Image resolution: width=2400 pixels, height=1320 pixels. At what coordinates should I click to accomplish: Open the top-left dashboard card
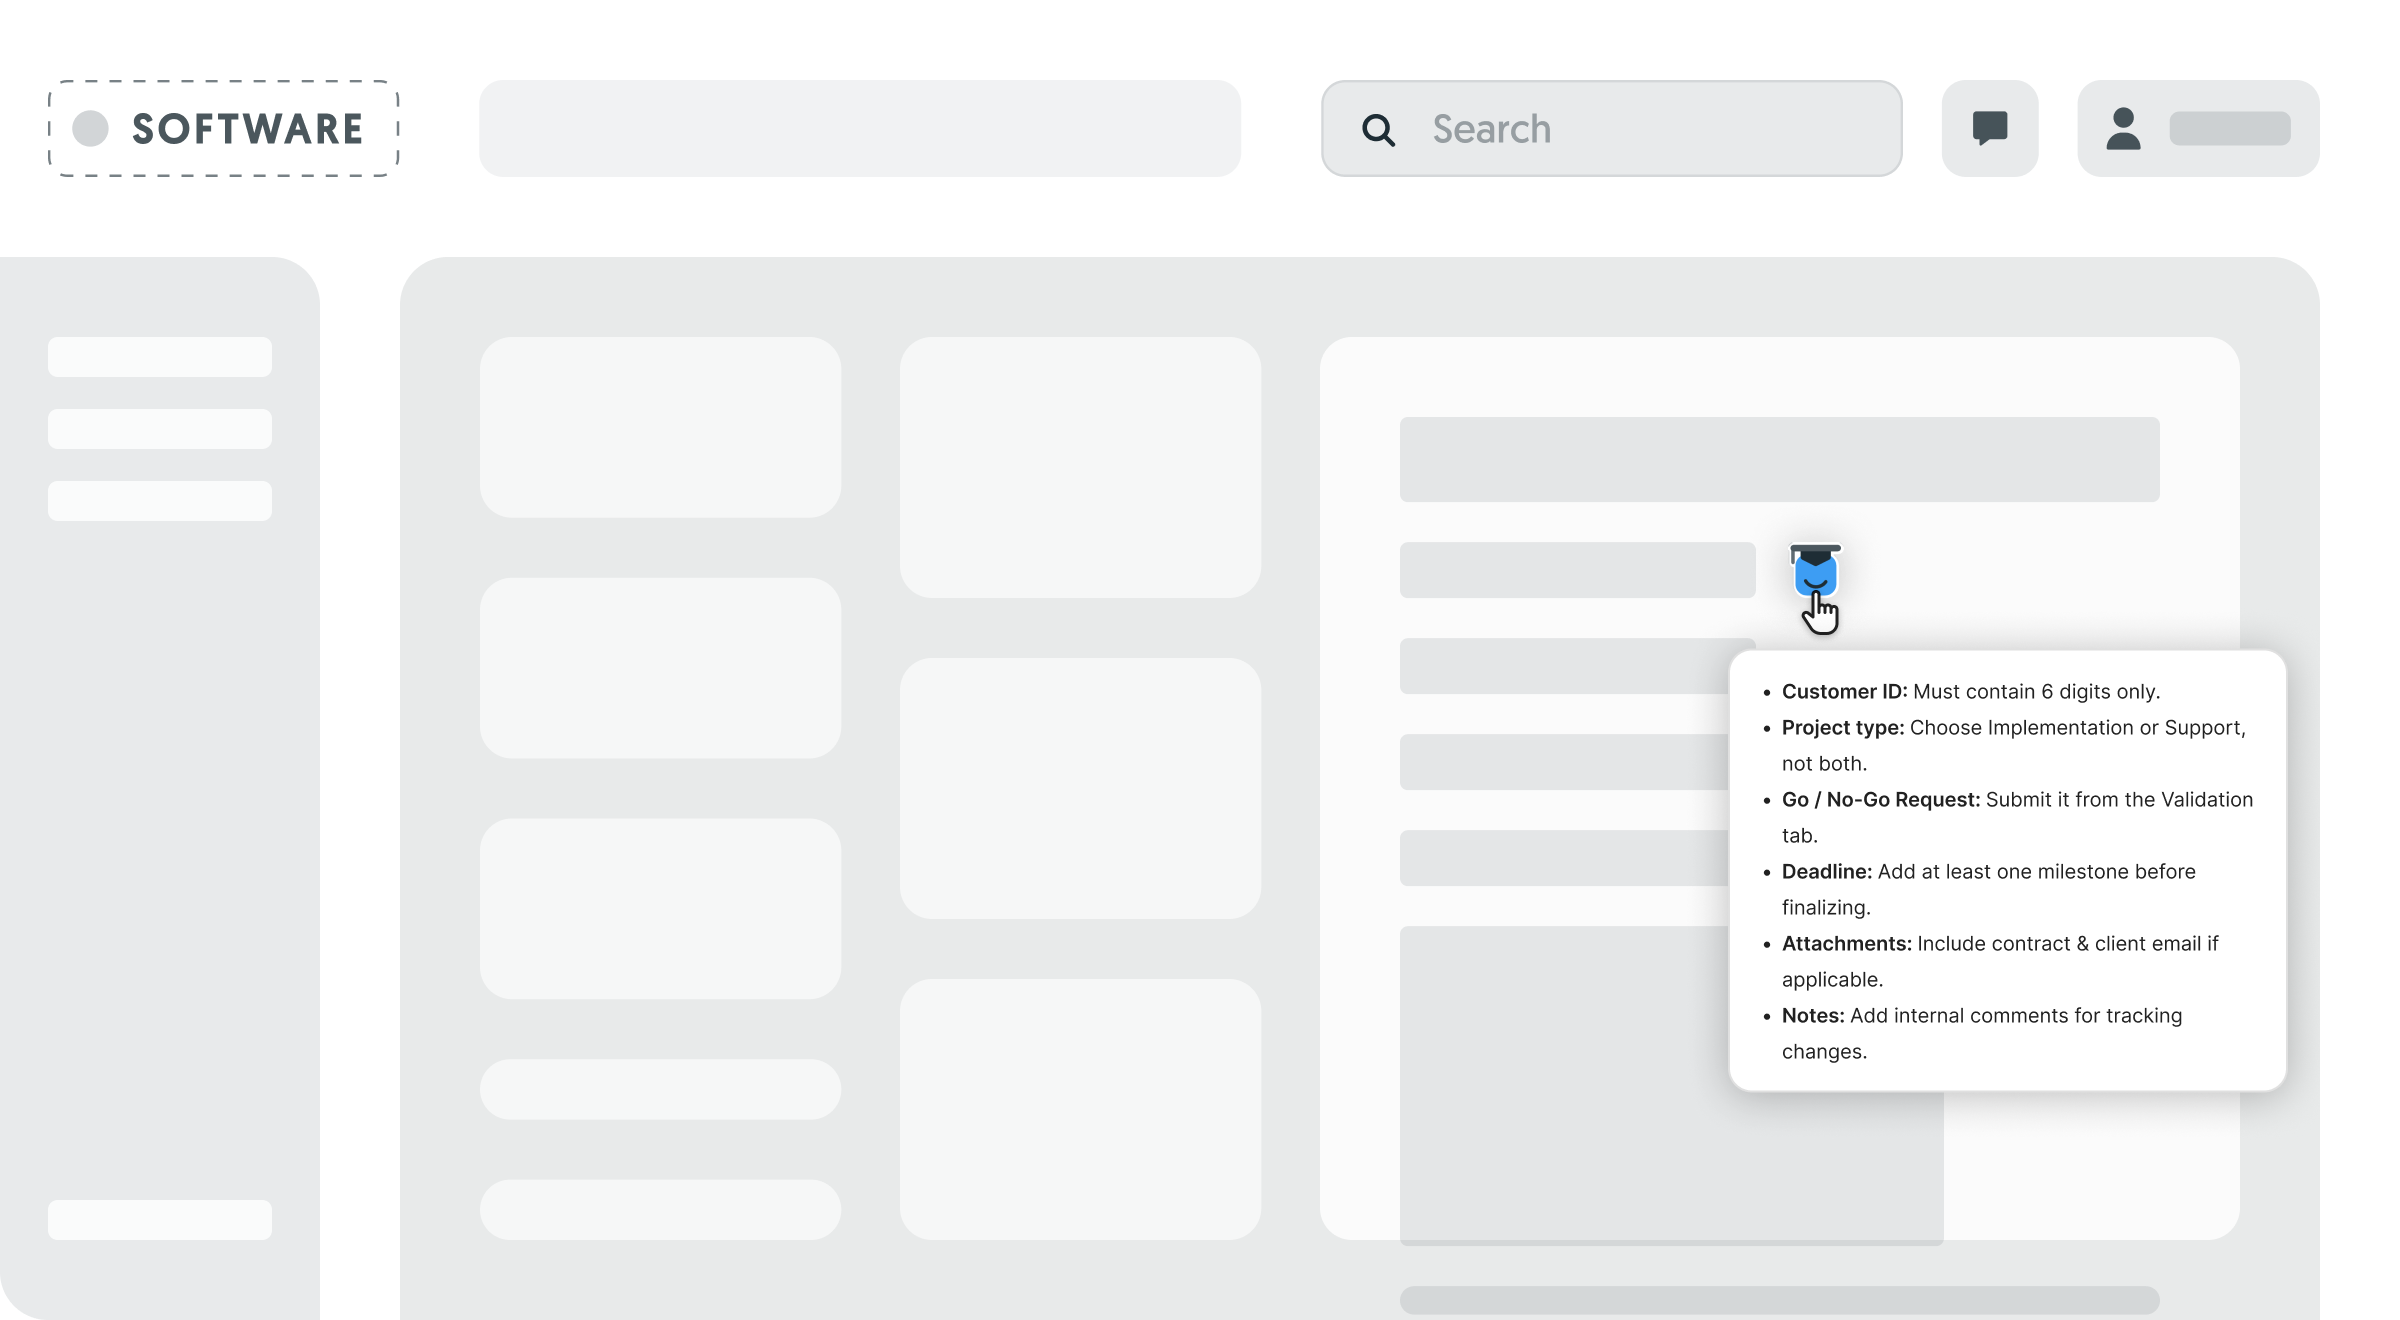pos(660,427)
